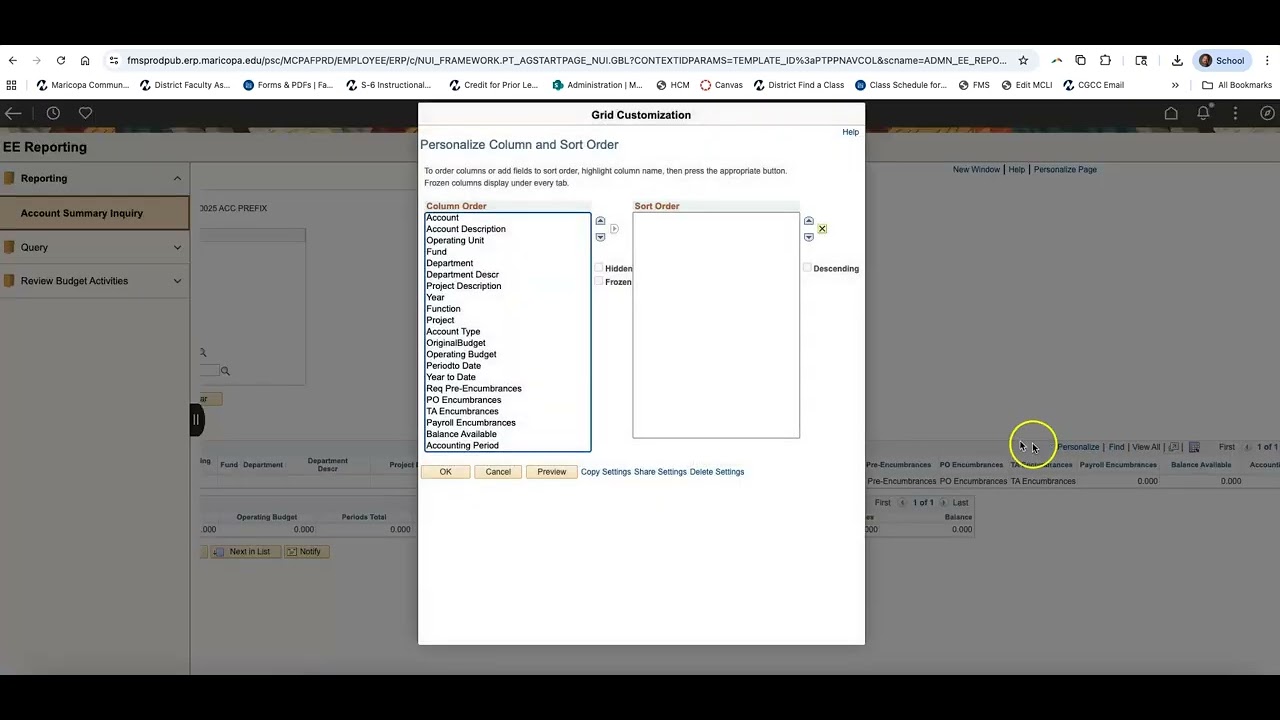The height and width of the screenshot is (720, 1280).
Task: Select Fund in Column Order list
Action: tap(508, 252)
